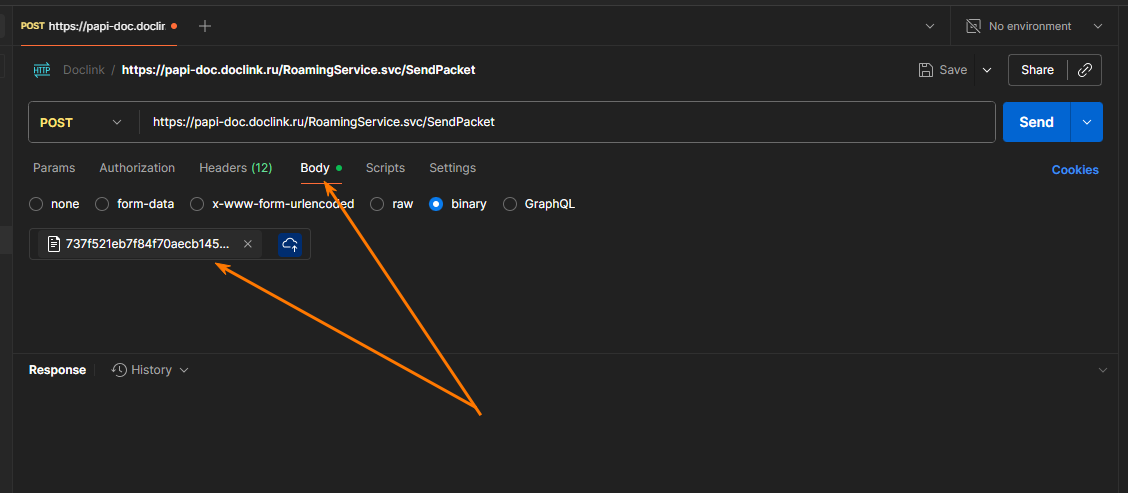
Task: Remove the selected binary file with X
Action: (x=247, y=244)
